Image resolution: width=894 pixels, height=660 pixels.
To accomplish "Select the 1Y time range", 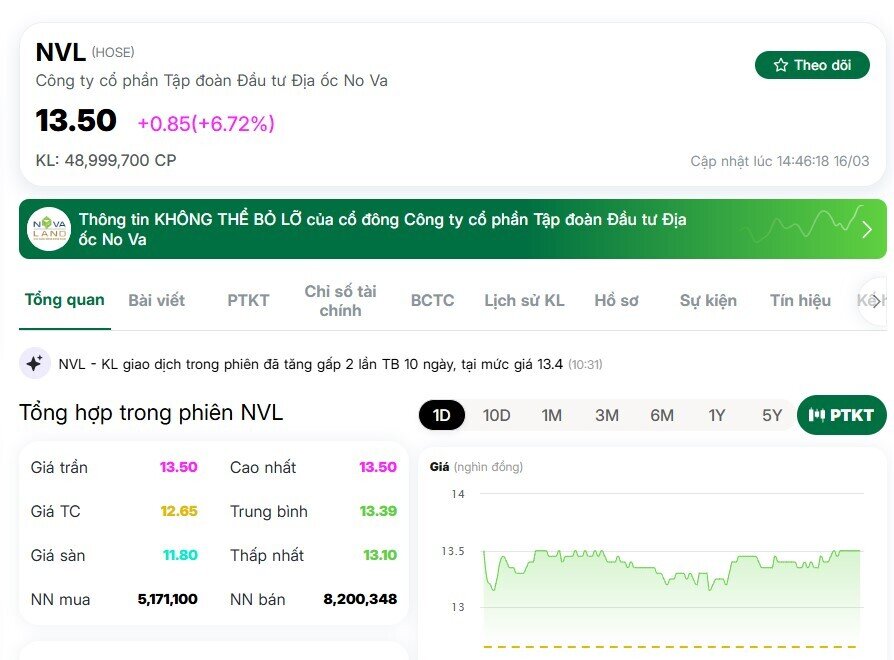I will pyautogui.click(x=717, y=414).
